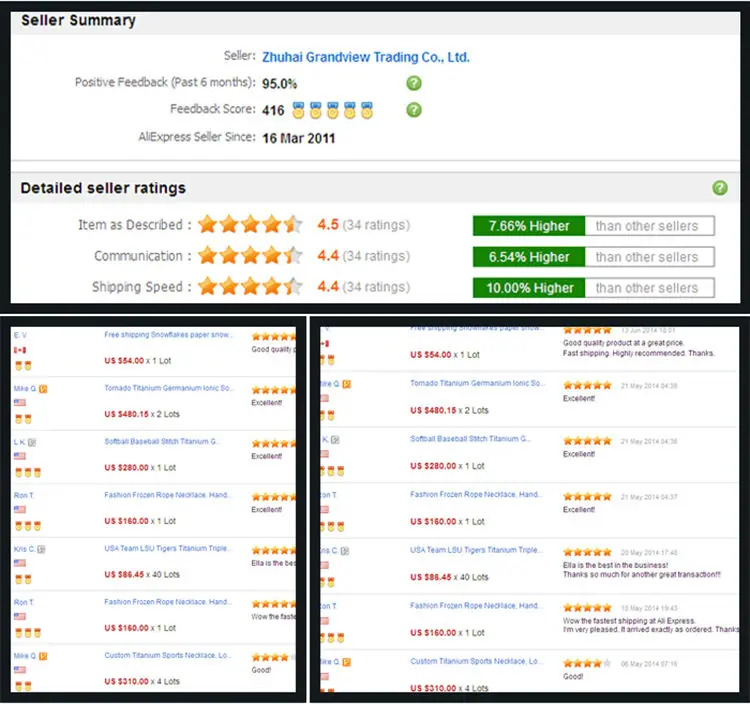This screenshot has height=704, width=750.
Task: Click help icon beside Positive Feedback 95.0%
Action: (x=414, y=83)
